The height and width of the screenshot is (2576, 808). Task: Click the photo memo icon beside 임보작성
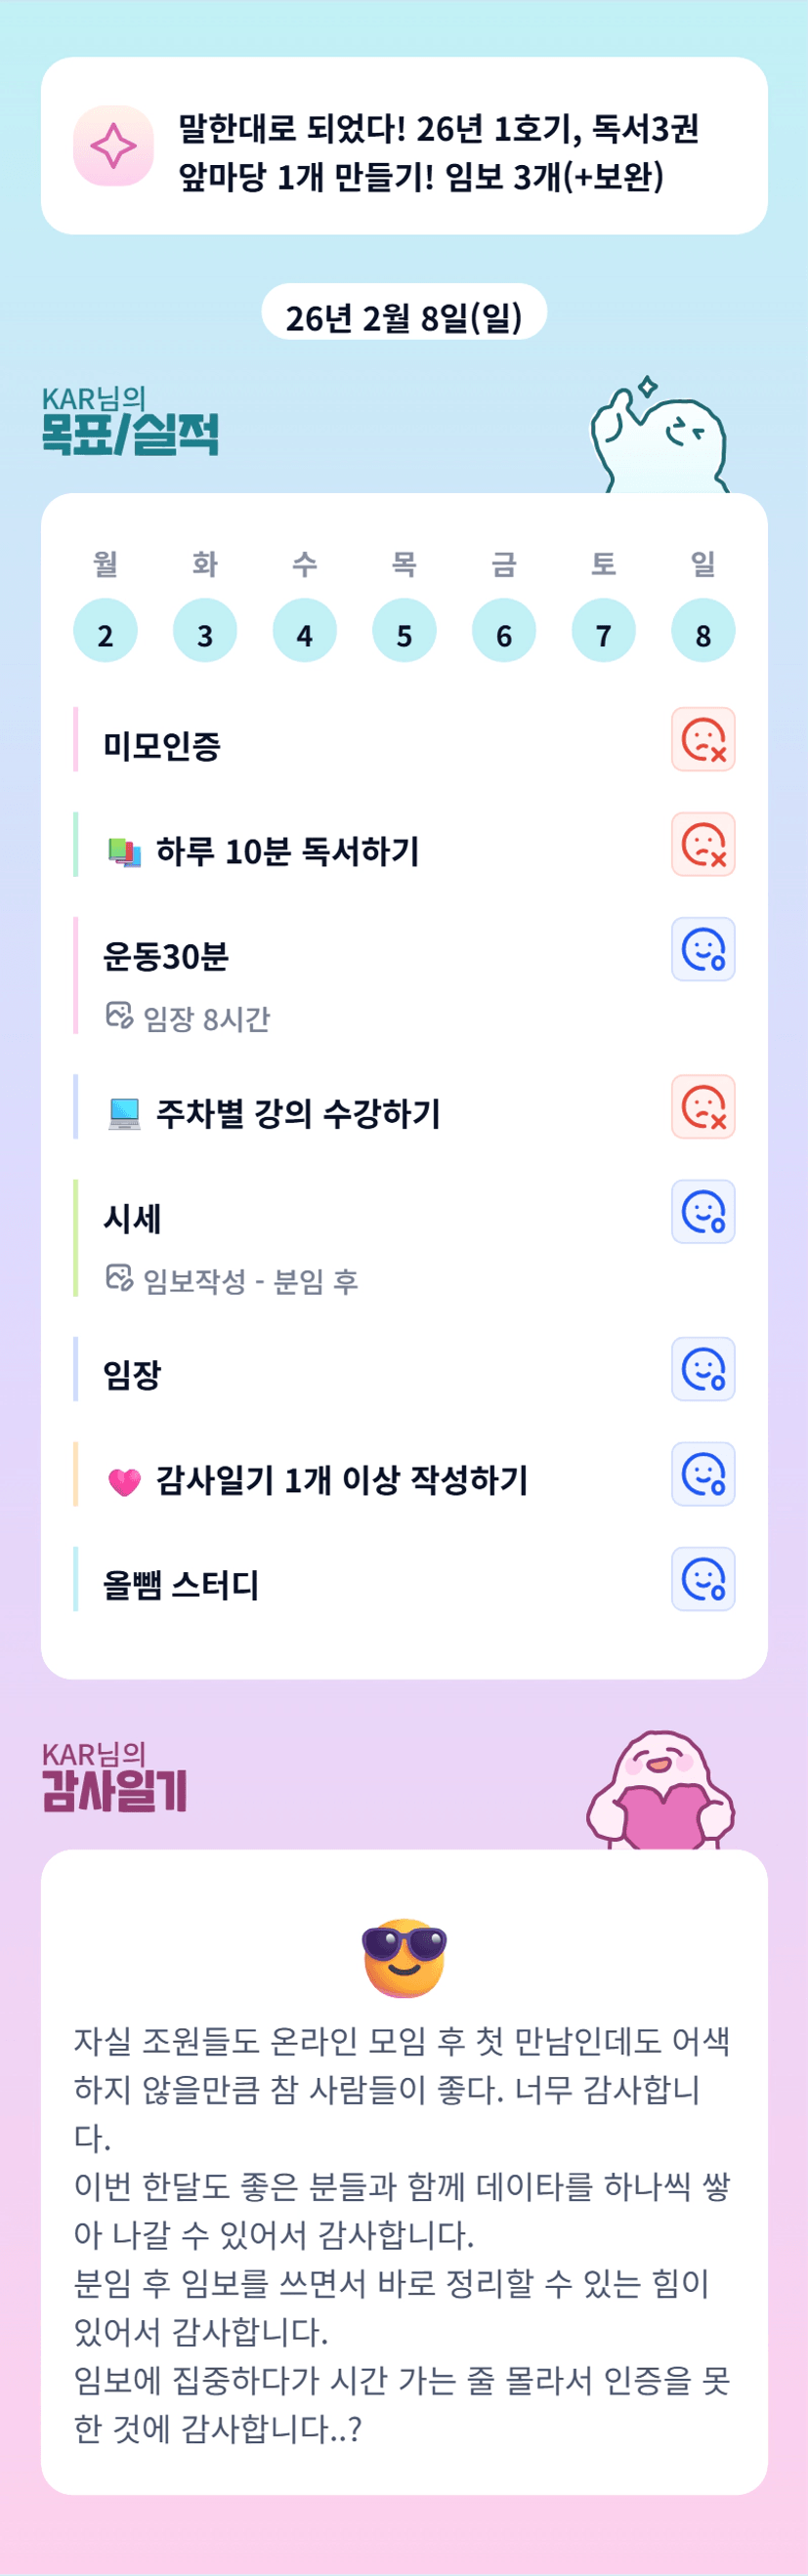119,1278
